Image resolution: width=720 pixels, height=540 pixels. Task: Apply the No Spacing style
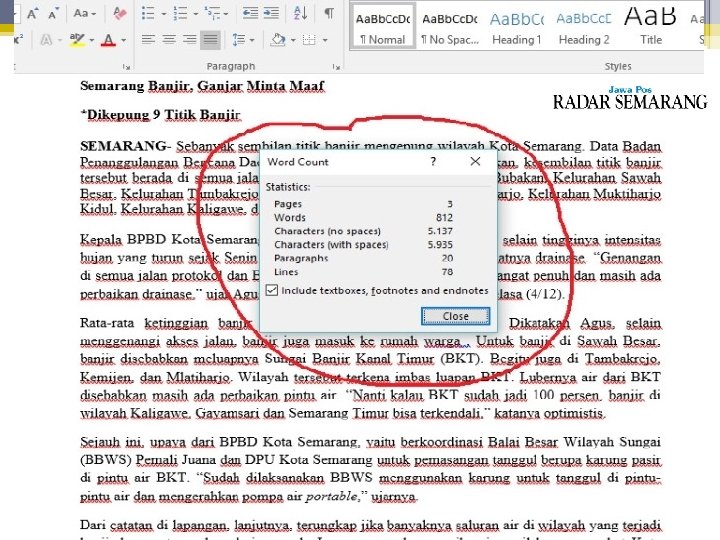pos(450,26)
